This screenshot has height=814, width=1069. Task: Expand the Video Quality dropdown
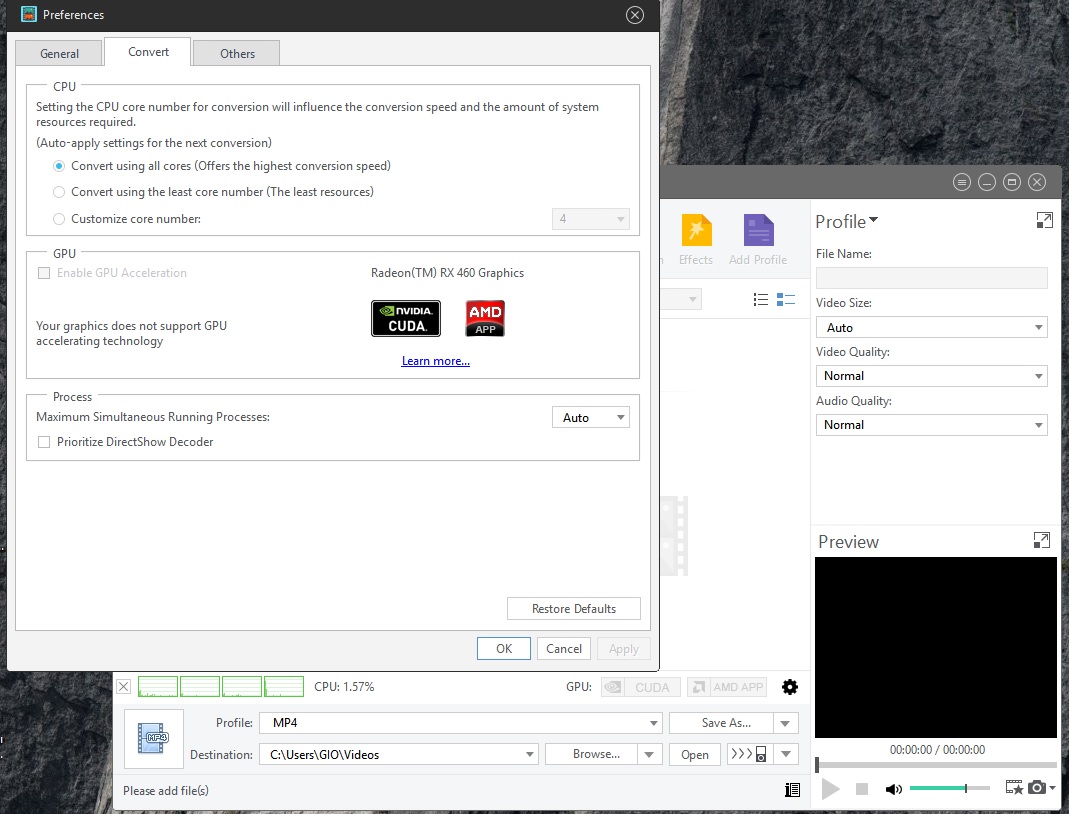tap(931, 376)
